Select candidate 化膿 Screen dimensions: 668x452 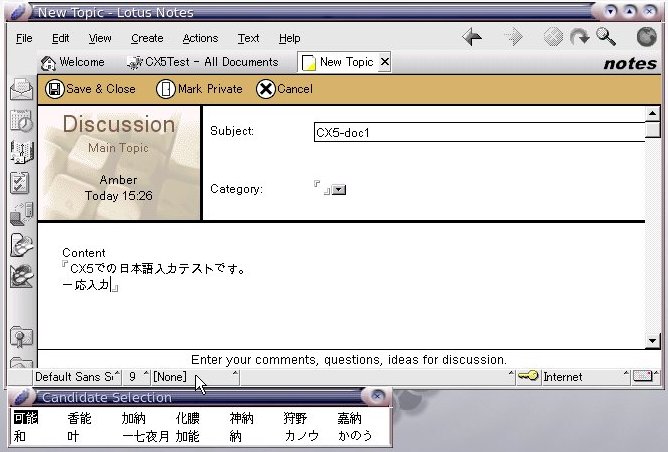187,418
